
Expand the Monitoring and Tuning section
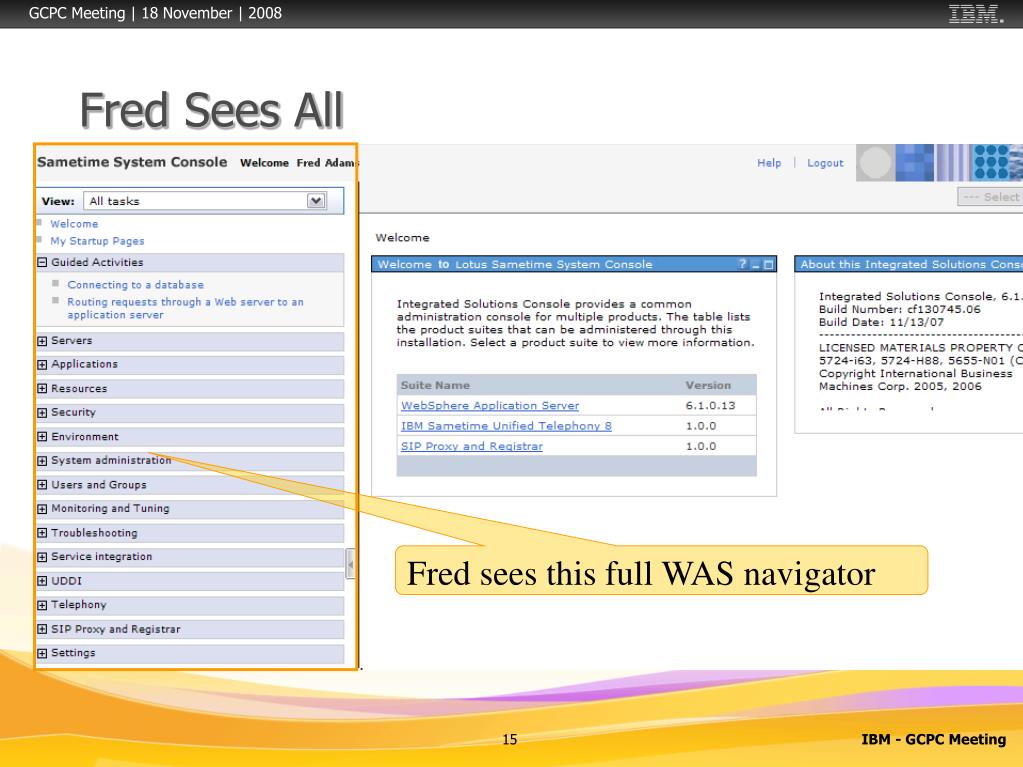pyautogui.click(x=42, y=508)
